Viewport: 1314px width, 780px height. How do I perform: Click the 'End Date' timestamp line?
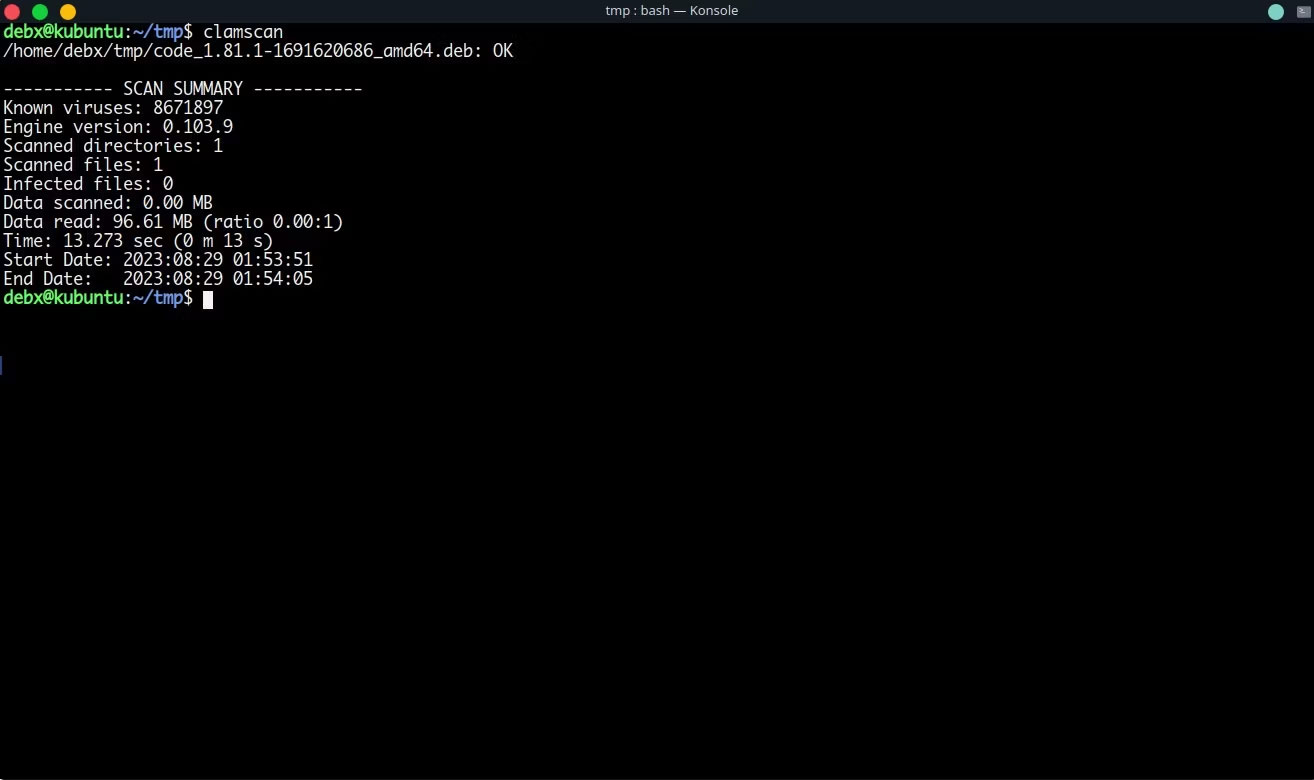tap(158, 279)
